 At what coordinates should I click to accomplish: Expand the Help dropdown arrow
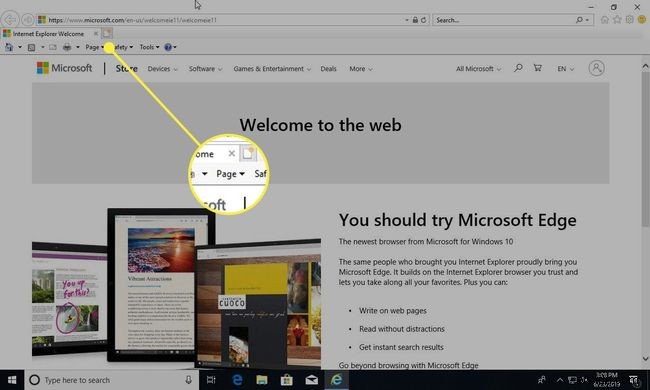pos(175,47)
